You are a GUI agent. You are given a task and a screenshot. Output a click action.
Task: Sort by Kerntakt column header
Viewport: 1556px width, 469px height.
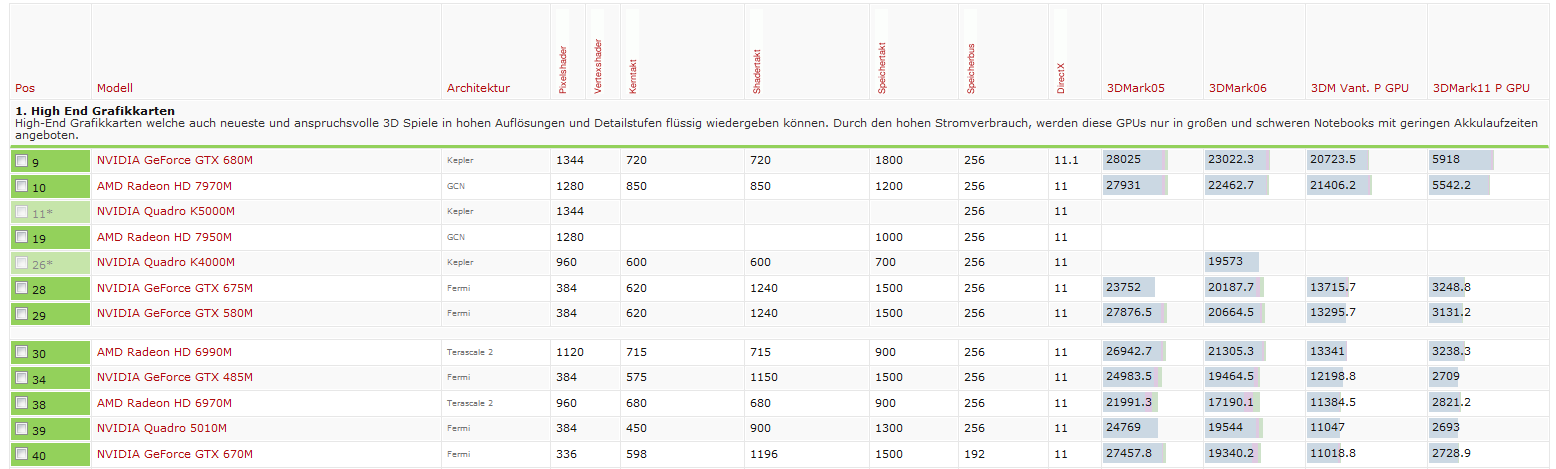pos(633,78)
